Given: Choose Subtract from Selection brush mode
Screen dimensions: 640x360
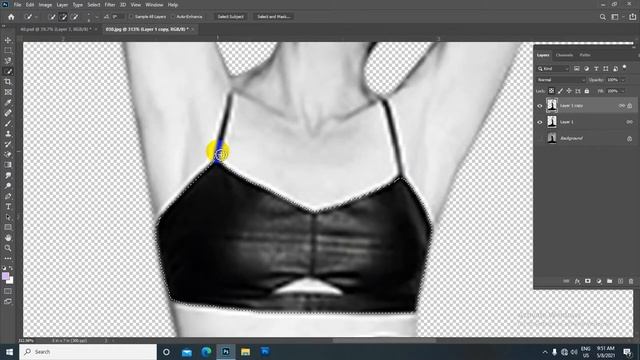Looking at the screenshot, I should 75,17.
